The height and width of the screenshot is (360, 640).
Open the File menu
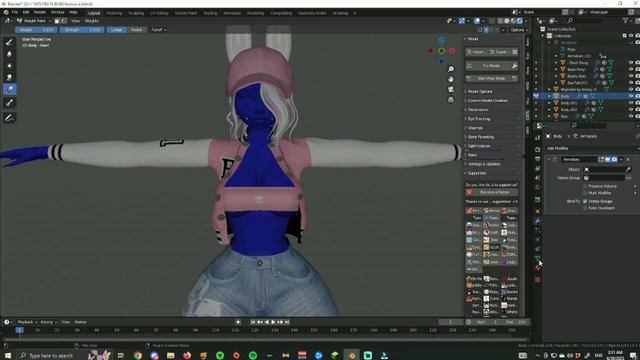[x=15, y=13]
